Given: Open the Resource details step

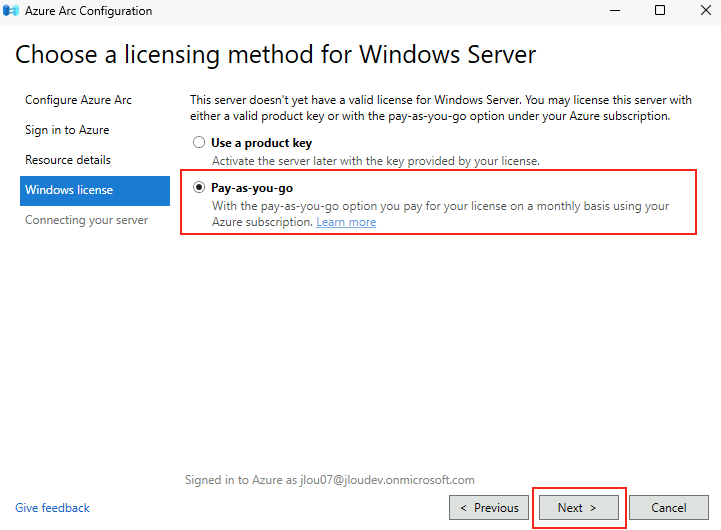Looking at the screenshot, I should (68, 160).
